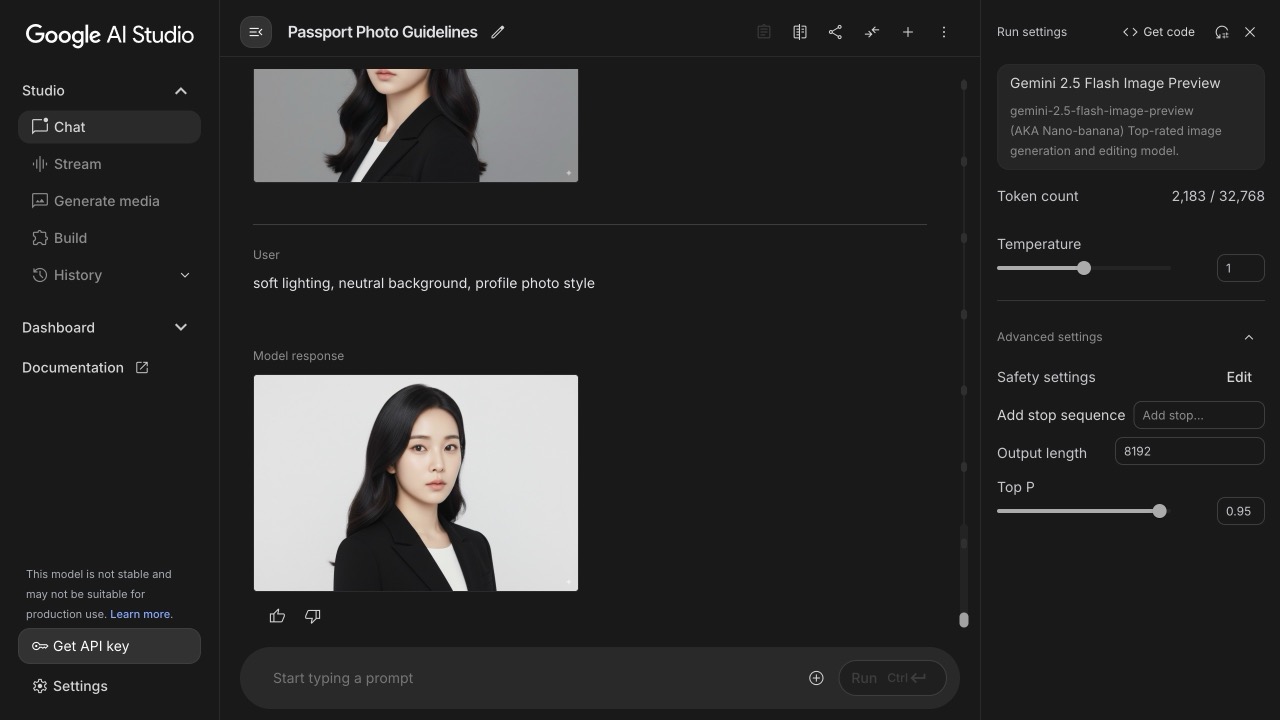Click the Temperature slider handle
The height and width of the screenshot is (720, 1280).
tap(1084, 268)
